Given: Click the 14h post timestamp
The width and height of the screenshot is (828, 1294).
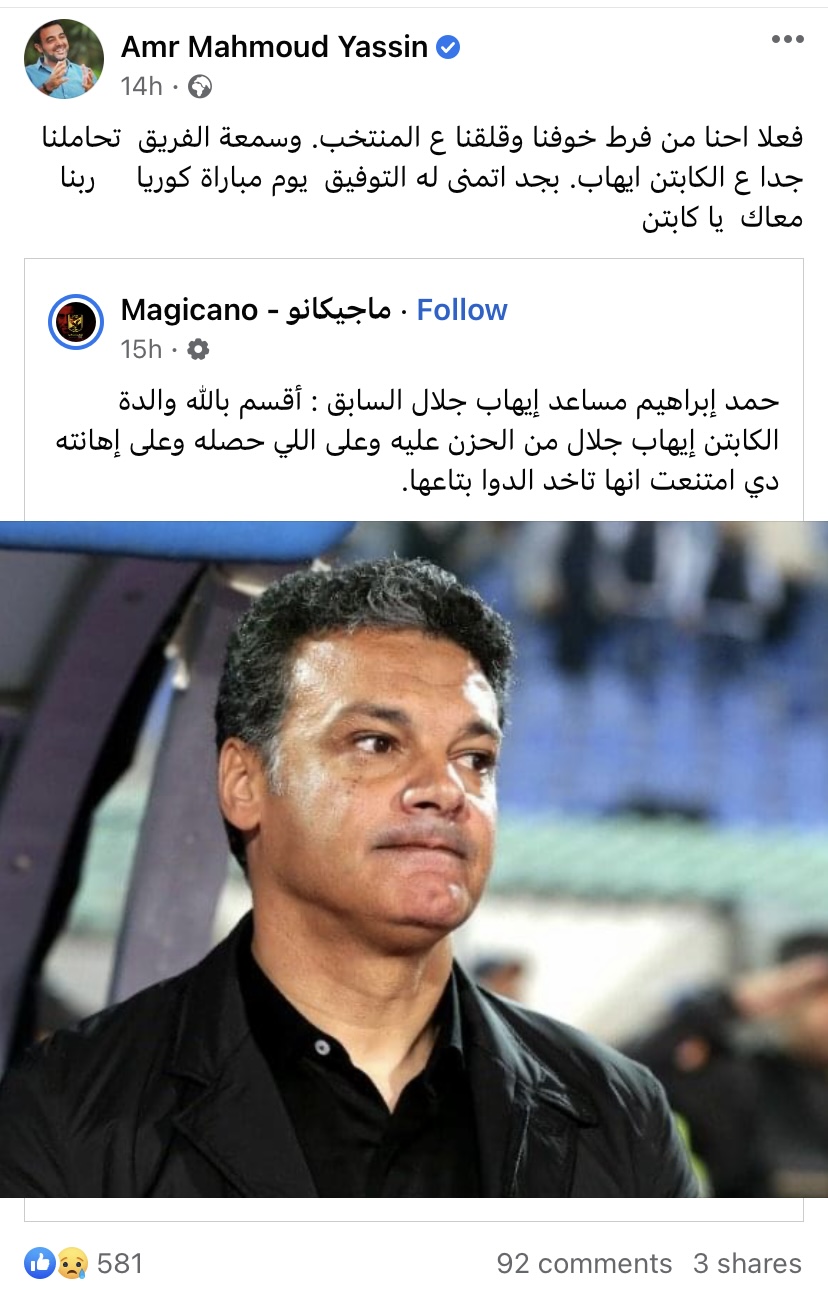Looking at the screenshot, I should (x=141, y=88).
